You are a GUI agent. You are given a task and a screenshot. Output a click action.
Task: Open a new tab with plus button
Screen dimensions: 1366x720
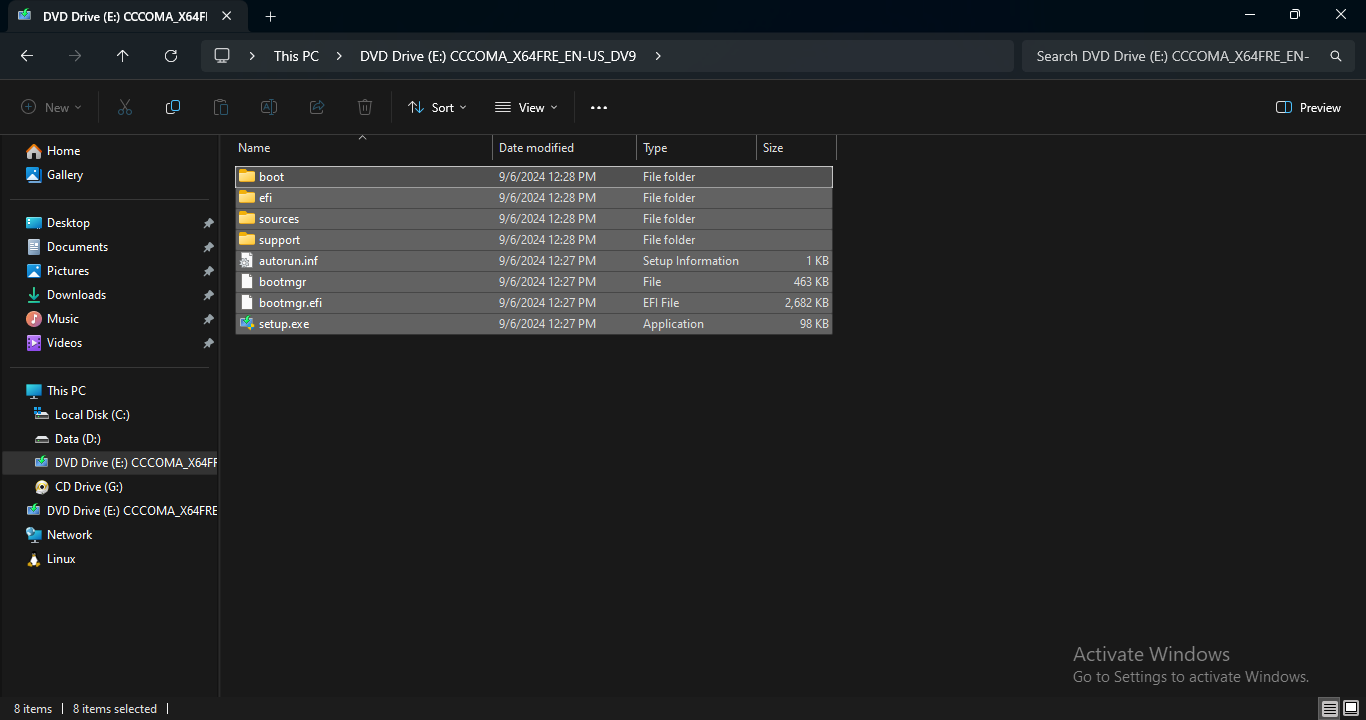coord(270,16)
